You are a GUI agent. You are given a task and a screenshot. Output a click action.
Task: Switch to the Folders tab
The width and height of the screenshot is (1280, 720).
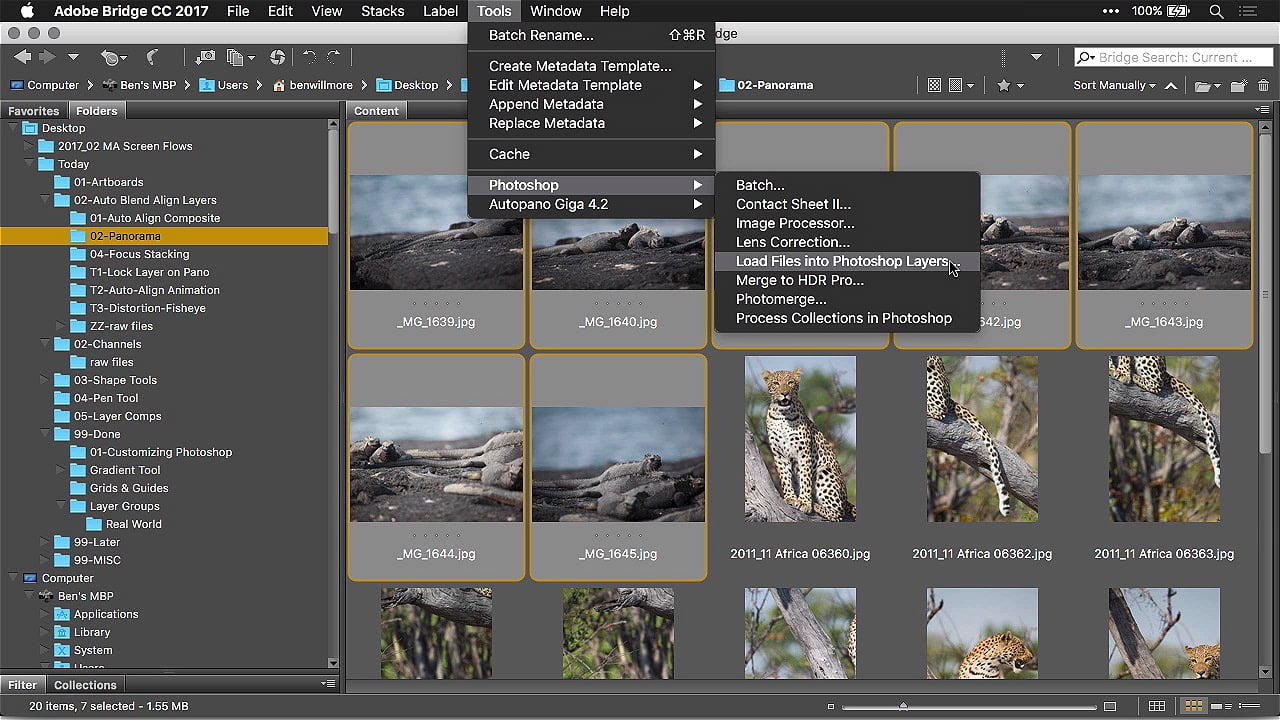point(97,110)
